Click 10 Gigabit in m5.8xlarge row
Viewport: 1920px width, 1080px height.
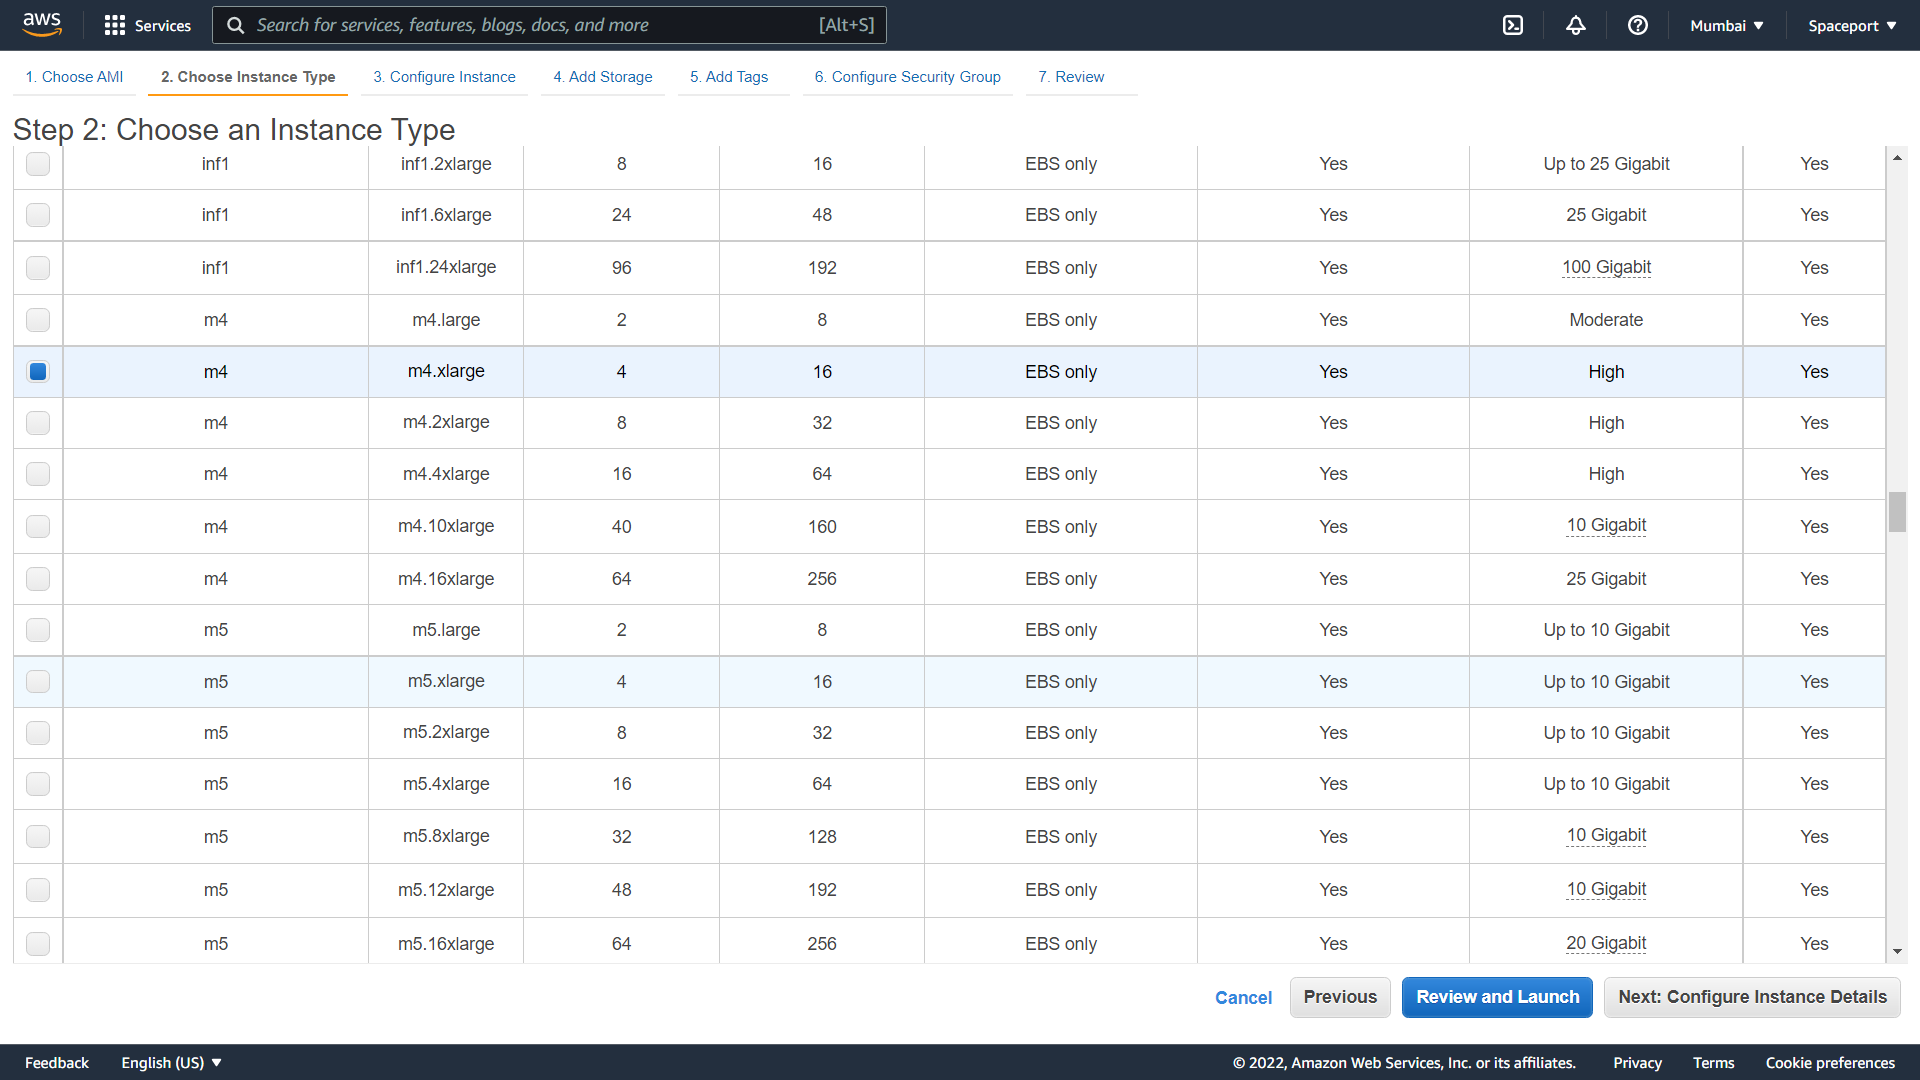point(1606,836)
